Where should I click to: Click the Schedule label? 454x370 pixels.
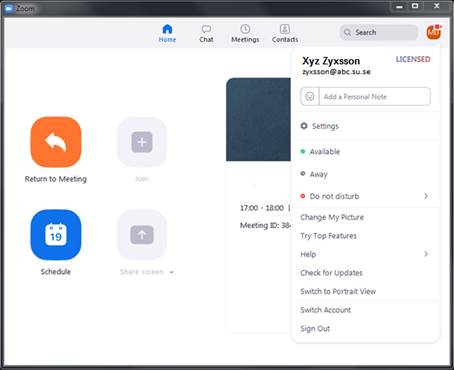[x=56, y=272]
